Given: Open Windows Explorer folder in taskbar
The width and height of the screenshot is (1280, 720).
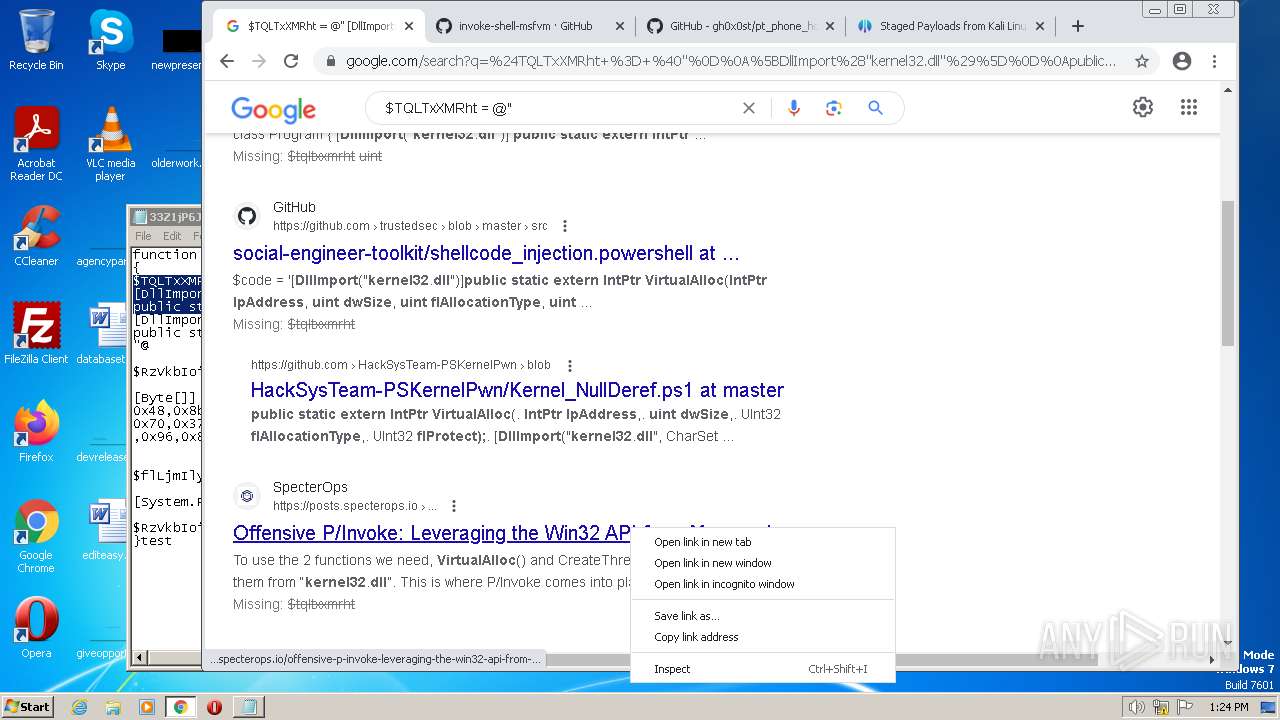Looking at the screenshot, I should (113, 707).
